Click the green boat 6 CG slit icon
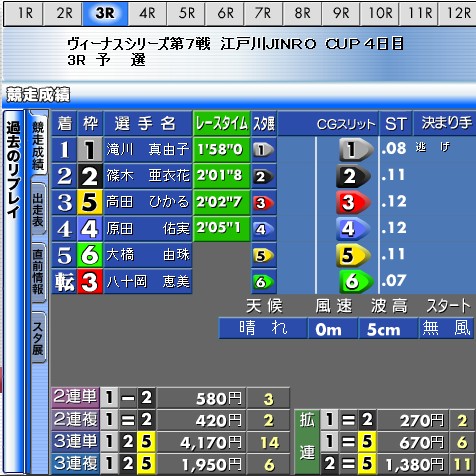This screenshot has width=476, height=476. pyautogui.click(x=356, y=281)
